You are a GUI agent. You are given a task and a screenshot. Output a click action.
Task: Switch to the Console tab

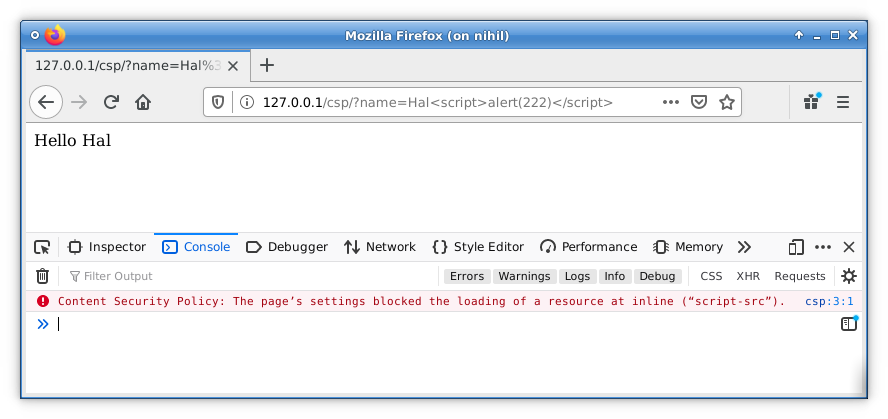(x=196, y=247)
